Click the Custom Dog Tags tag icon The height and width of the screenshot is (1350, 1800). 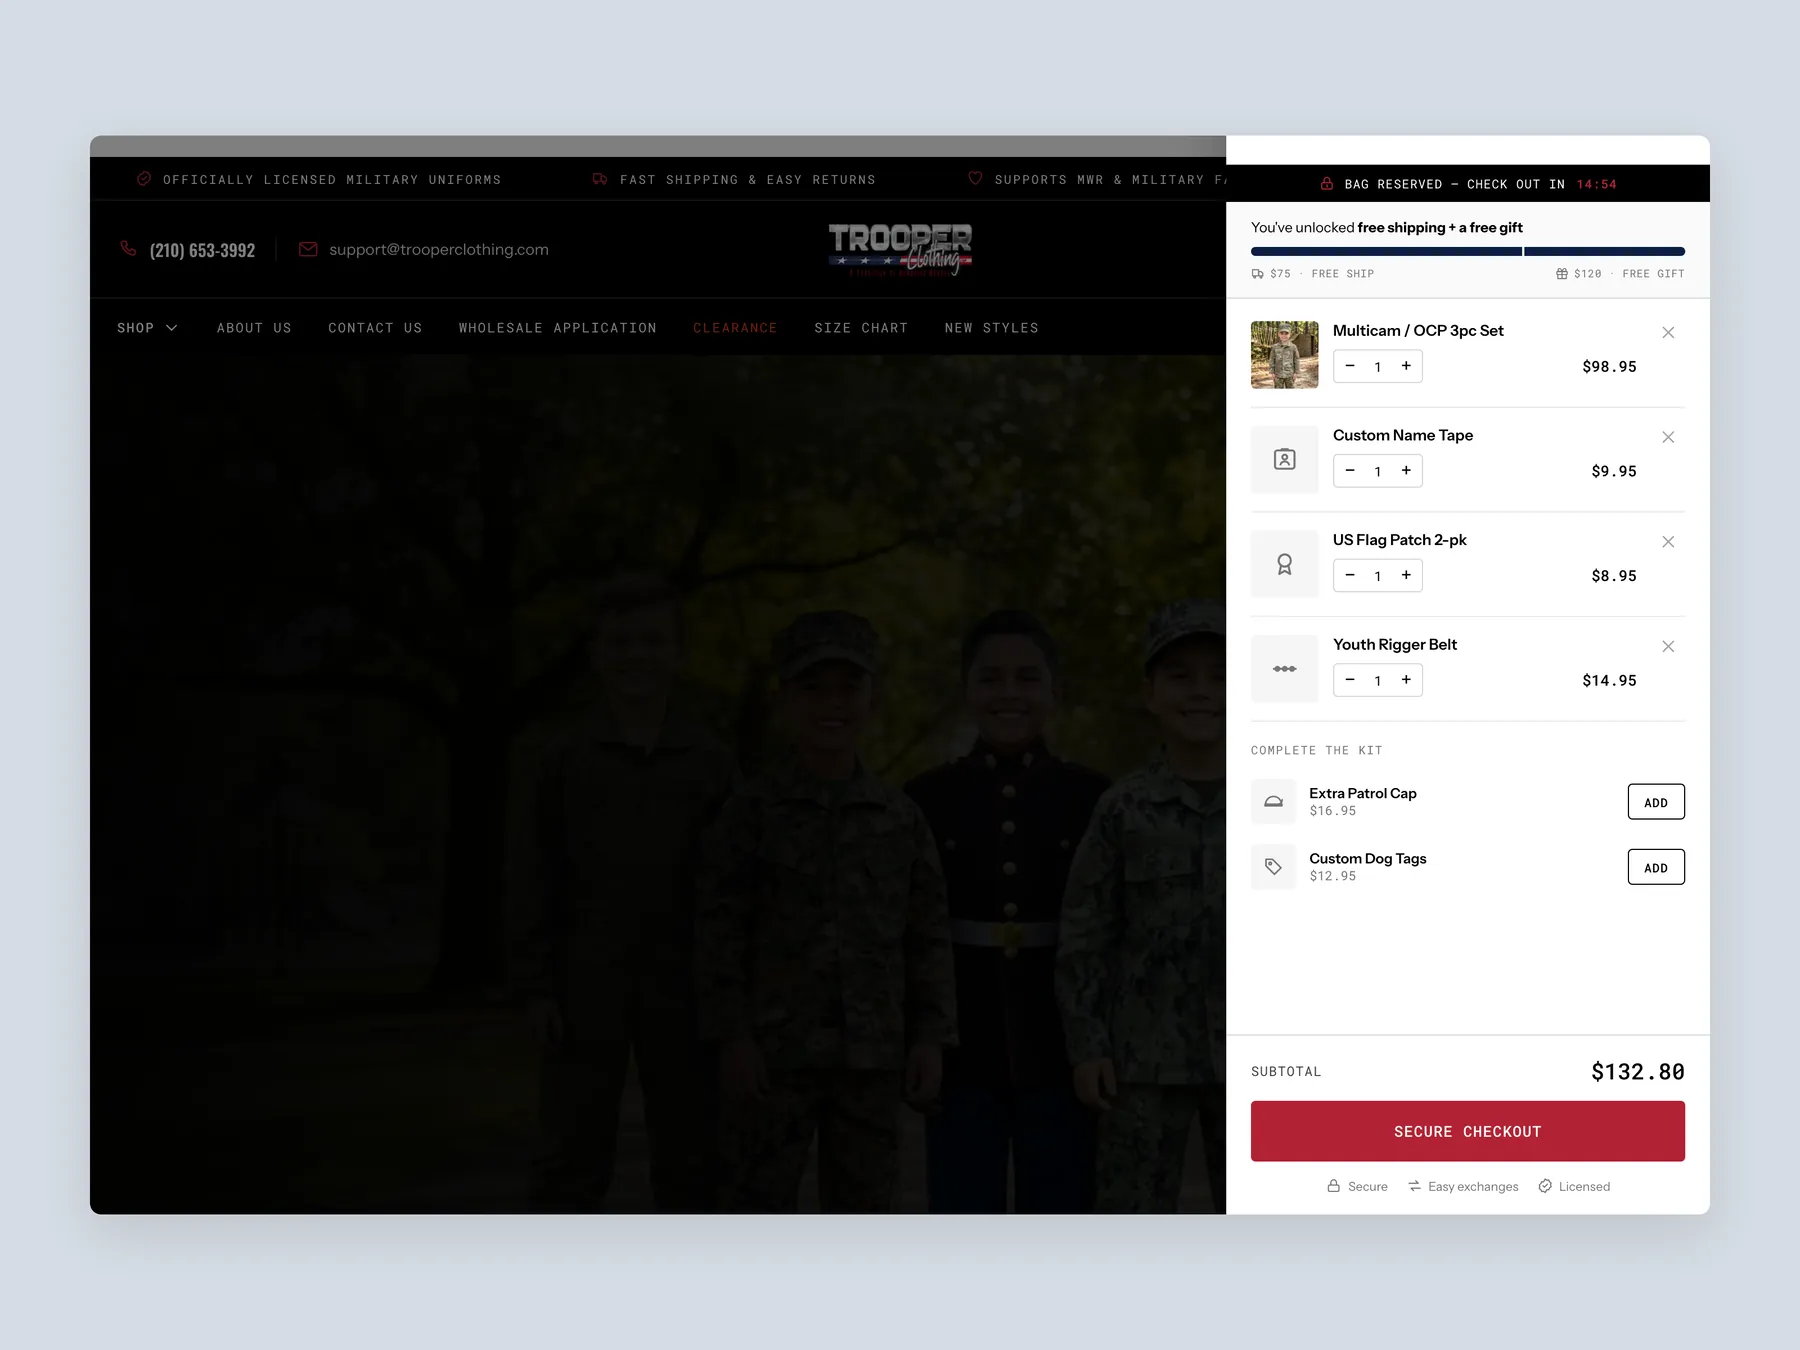1274,867
